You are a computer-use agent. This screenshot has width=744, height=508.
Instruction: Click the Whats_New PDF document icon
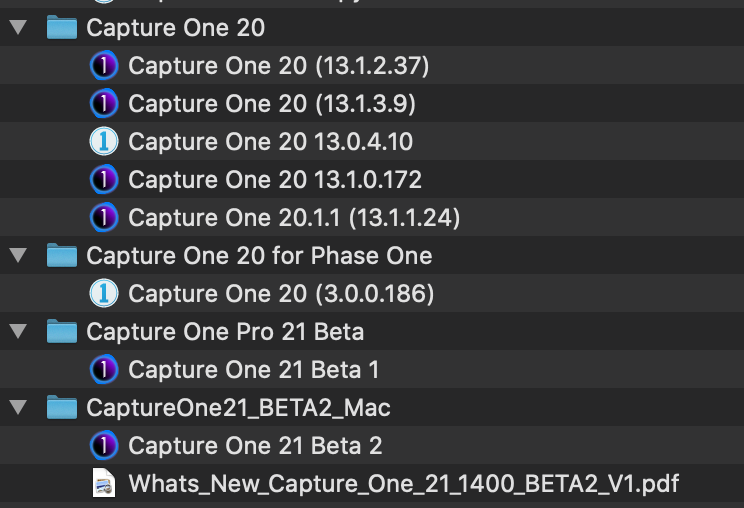coord(104,483)
